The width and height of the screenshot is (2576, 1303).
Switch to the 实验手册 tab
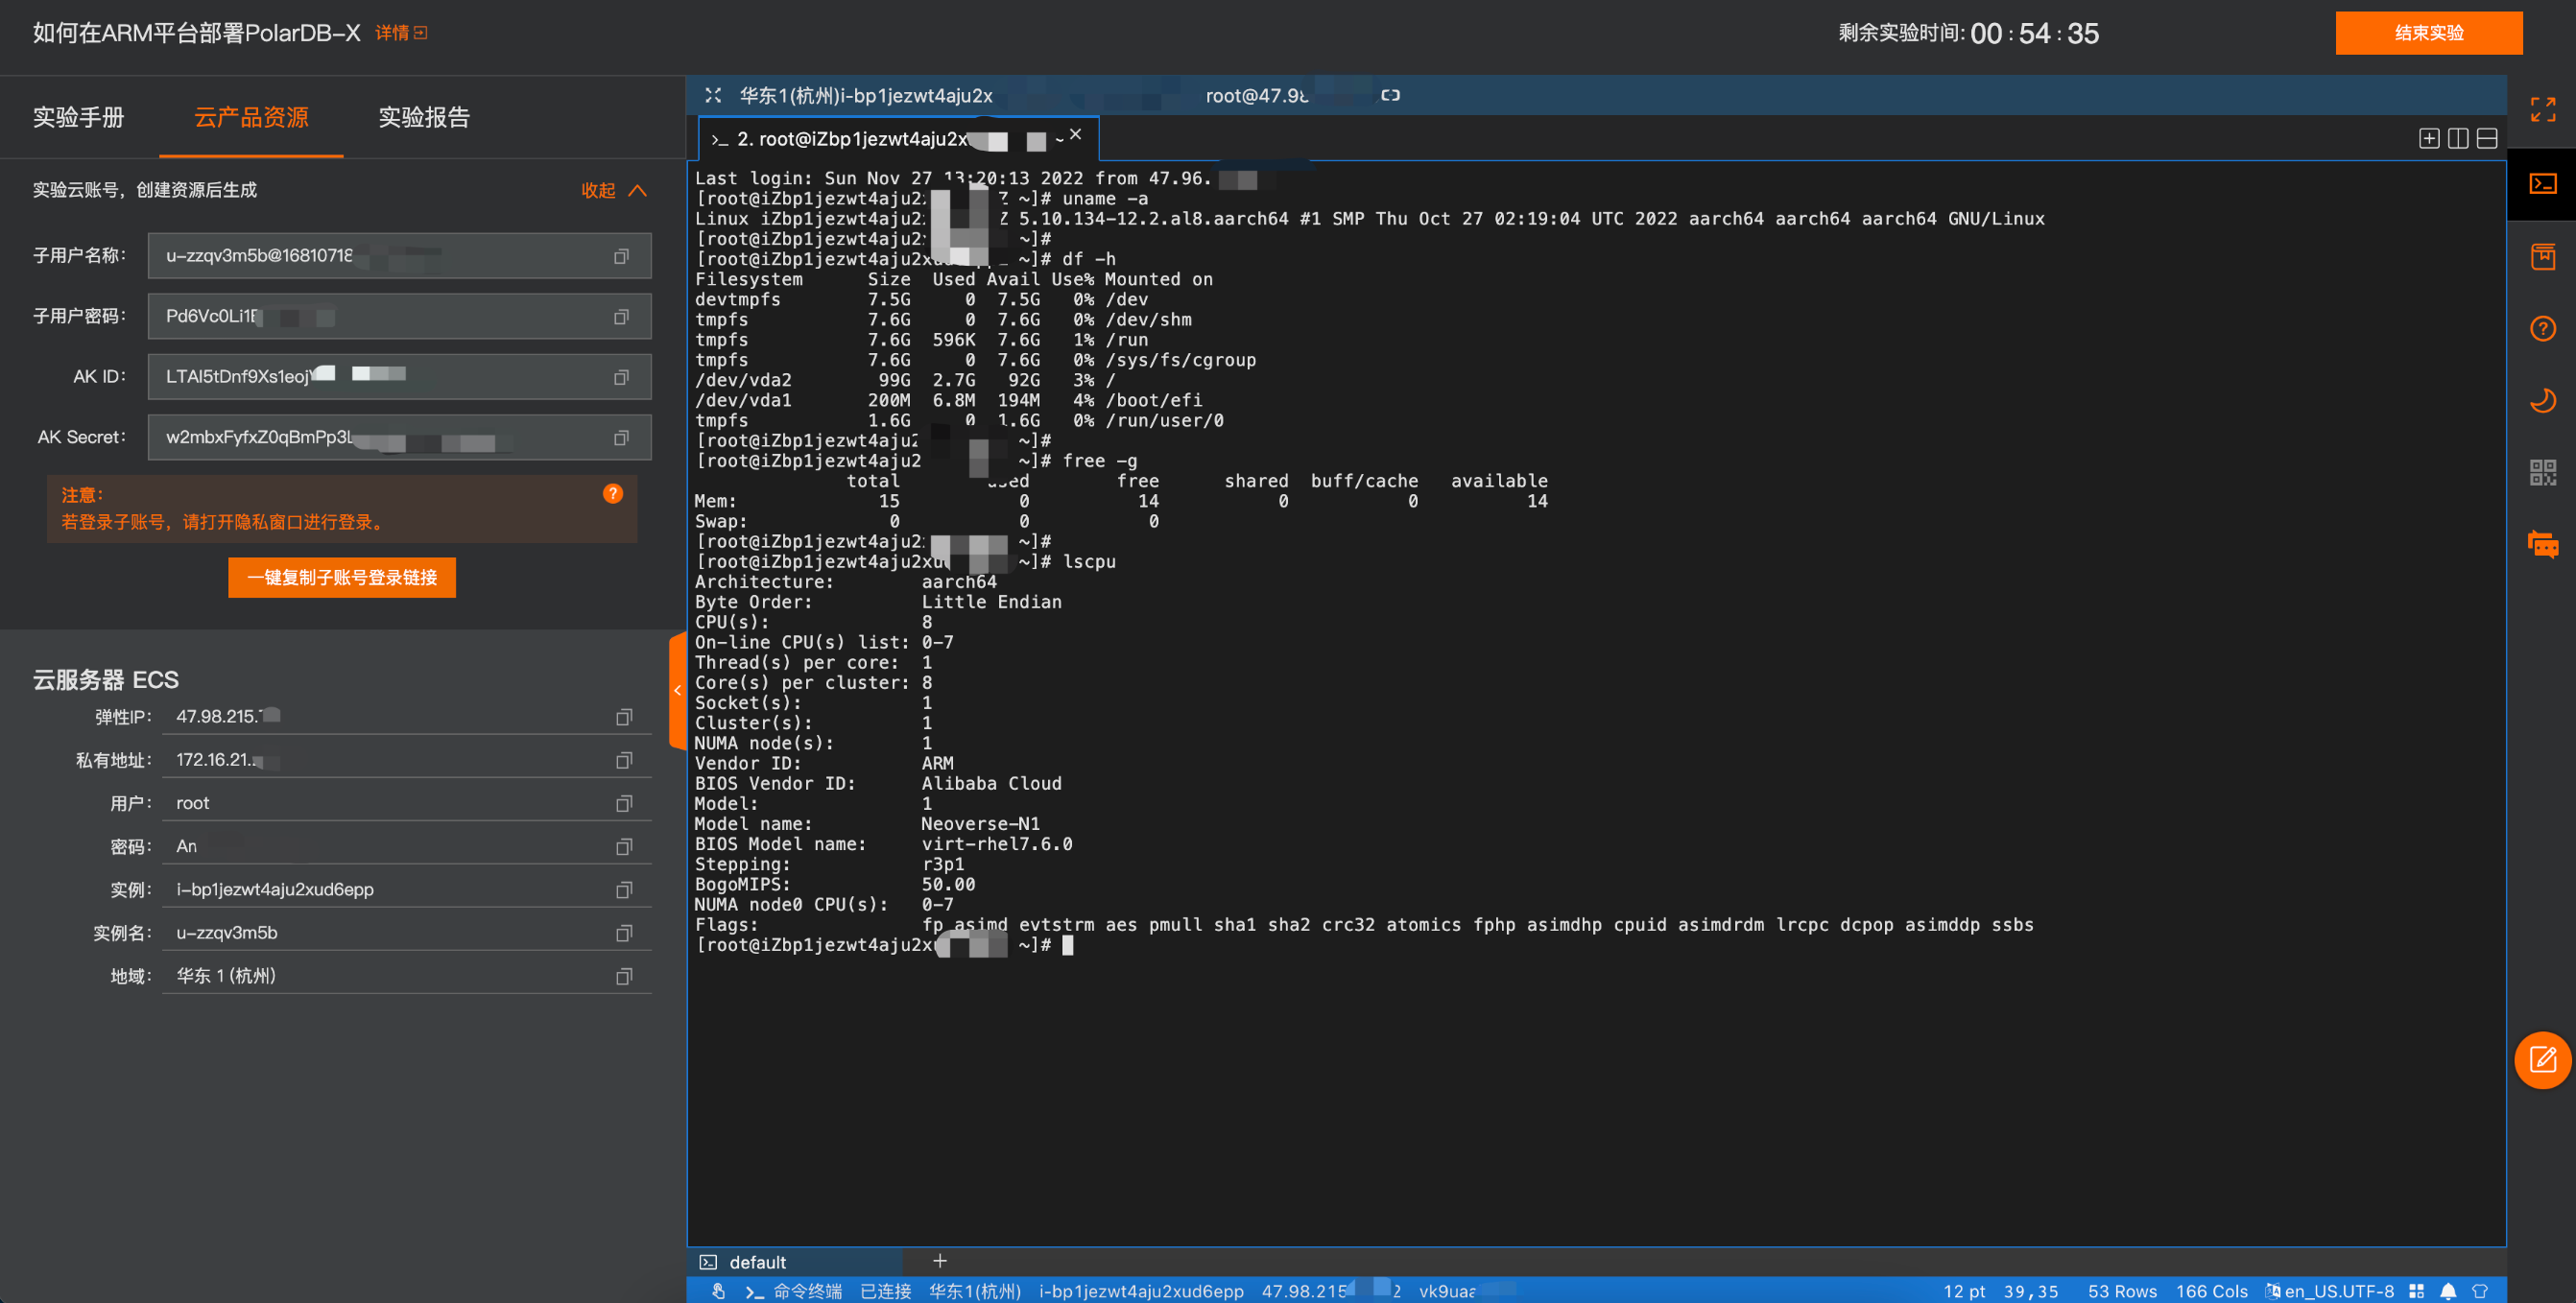coord(78,117)
